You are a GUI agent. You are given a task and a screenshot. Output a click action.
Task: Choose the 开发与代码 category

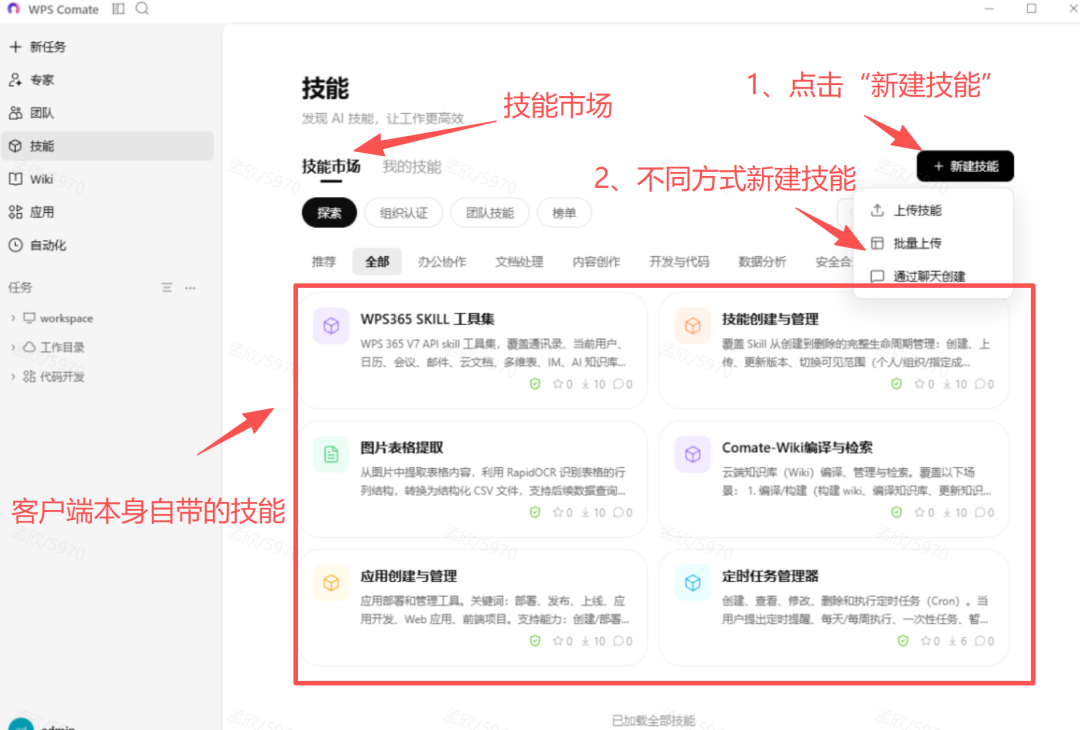[x=679, y=262]
